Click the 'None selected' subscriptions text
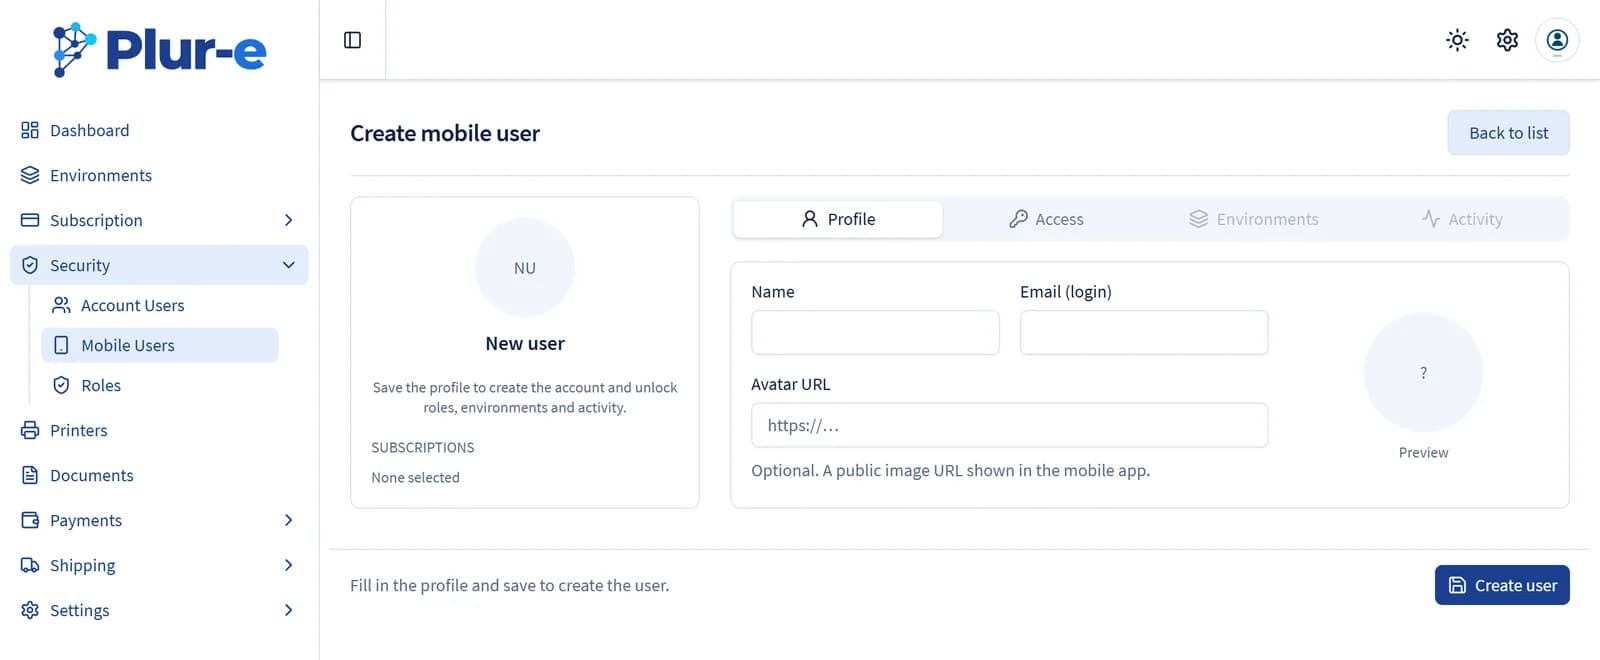The width and height of the screenshot is (1600, 660). pyautogui.click(x=415, y=477)
